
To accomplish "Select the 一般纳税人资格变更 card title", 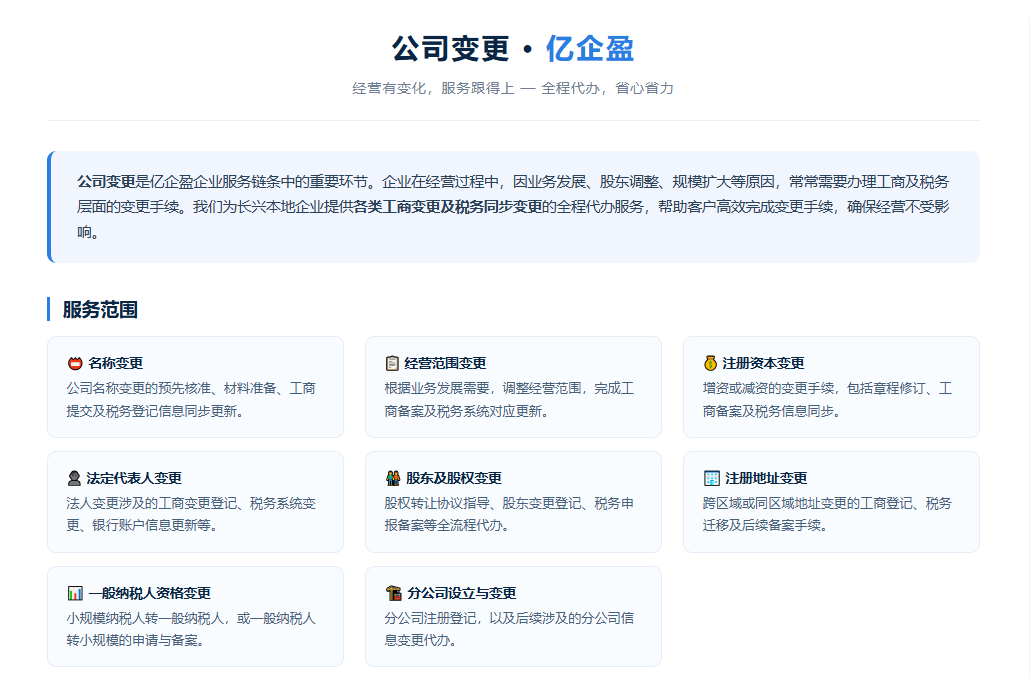I will pyautogui.click(x=150, y=593).
